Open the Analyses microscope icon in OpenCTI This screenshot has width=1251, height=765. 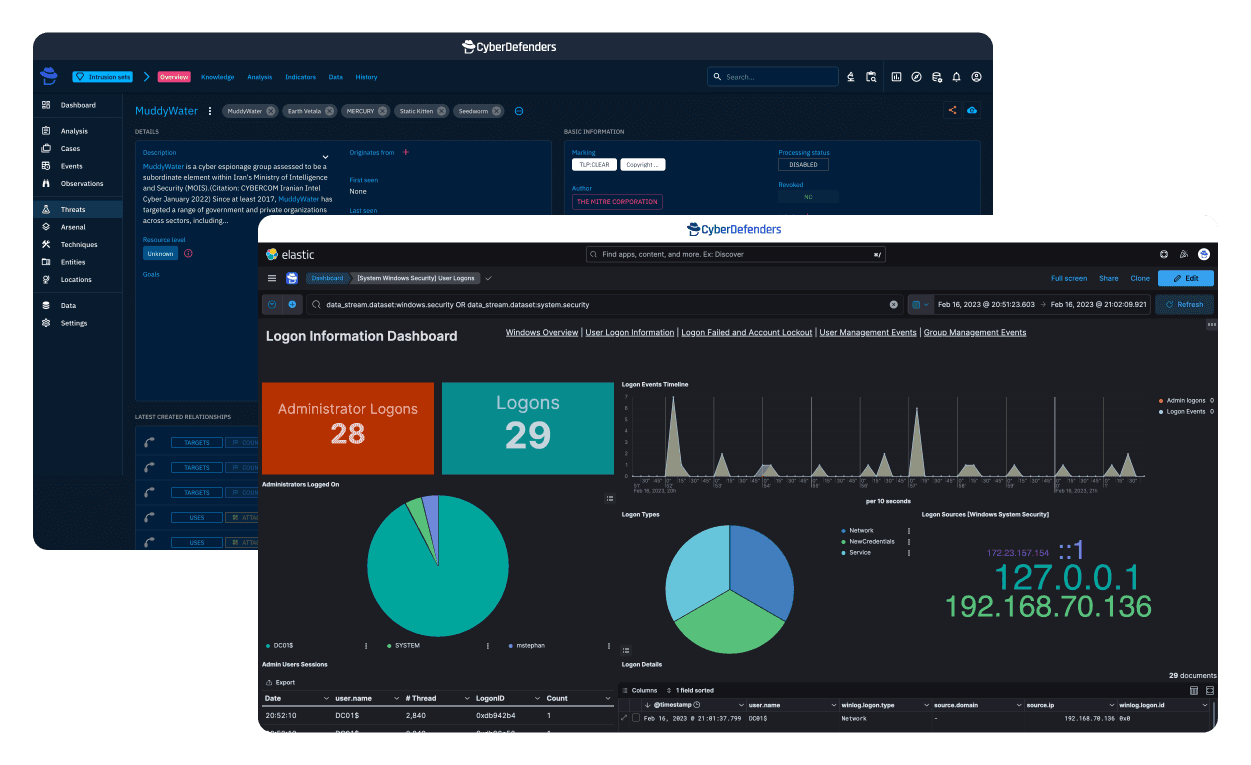(x=851, y=76)
